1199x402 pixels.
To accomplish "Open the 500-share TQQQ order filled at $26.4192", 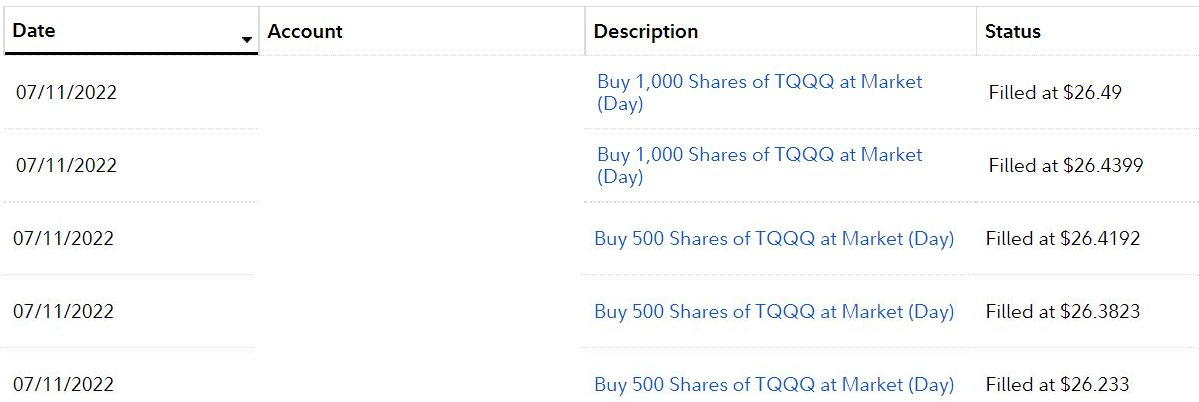I will tap(774, 239).
